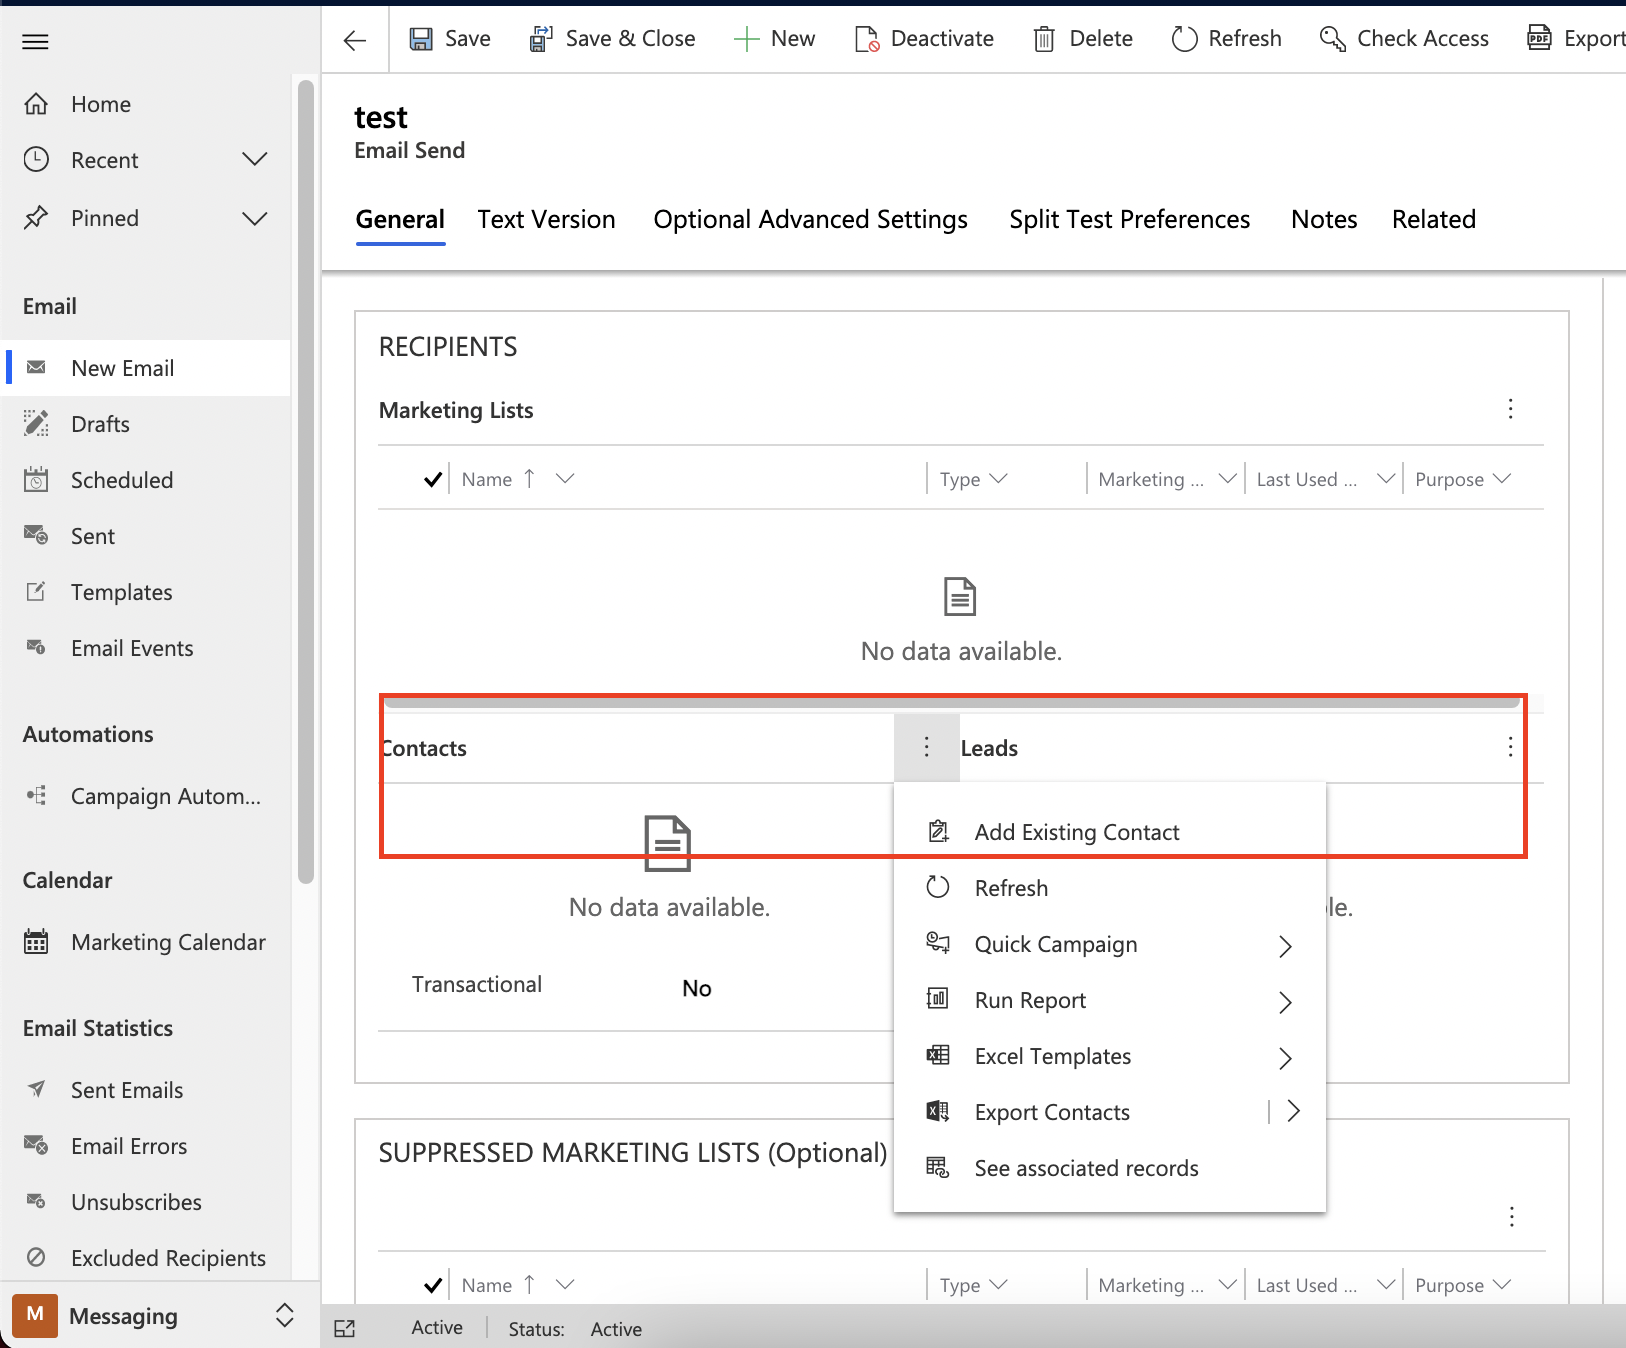
Task: Open Marketing column dropdown in Marketing Lists
Action: [1227, 479]
